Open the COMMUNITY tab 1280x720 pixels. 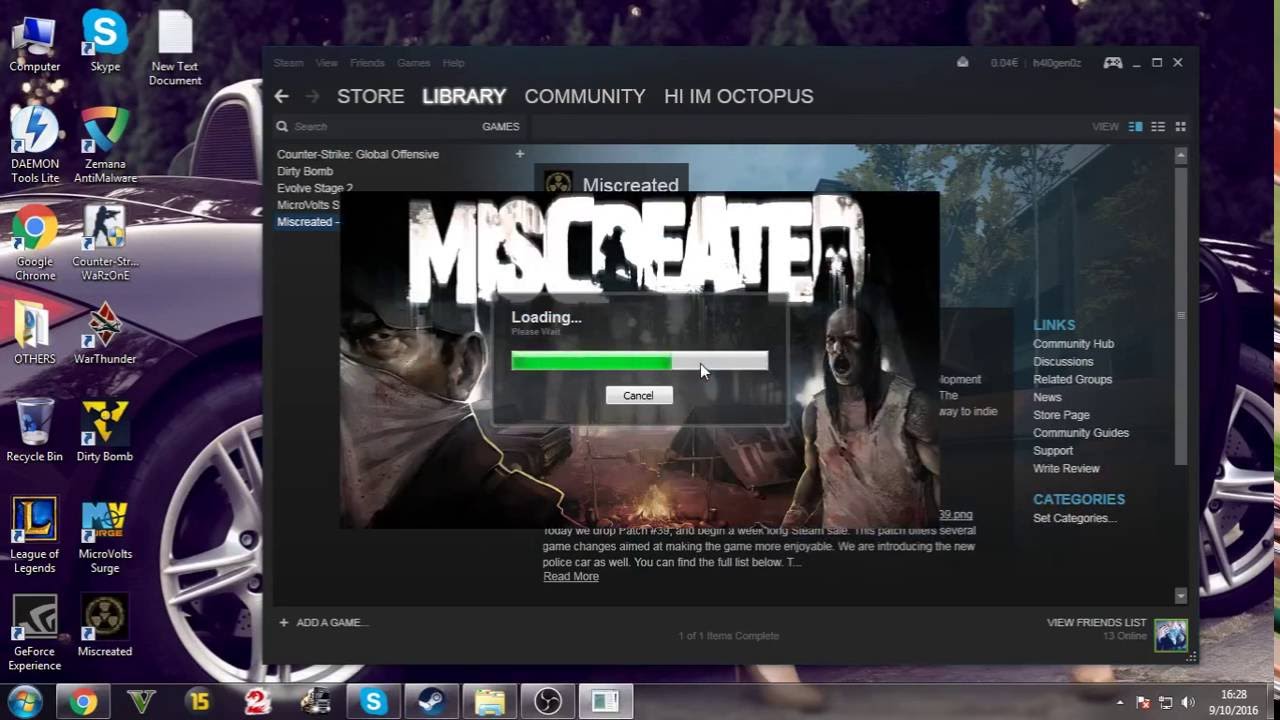click(585, 96)
